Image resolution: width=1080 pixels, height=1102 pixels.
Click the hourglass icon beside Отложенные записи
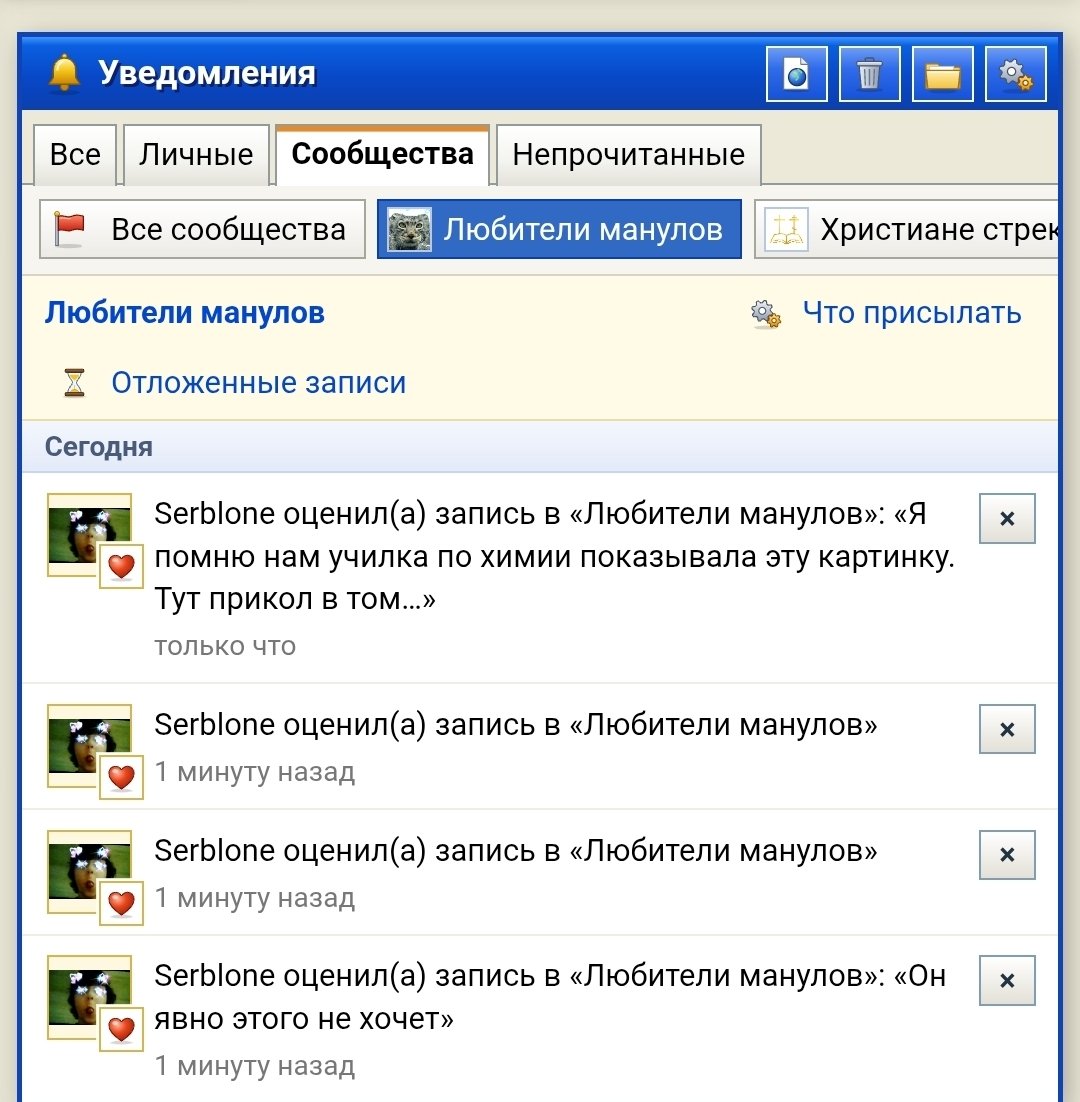[x=74, y=383]
